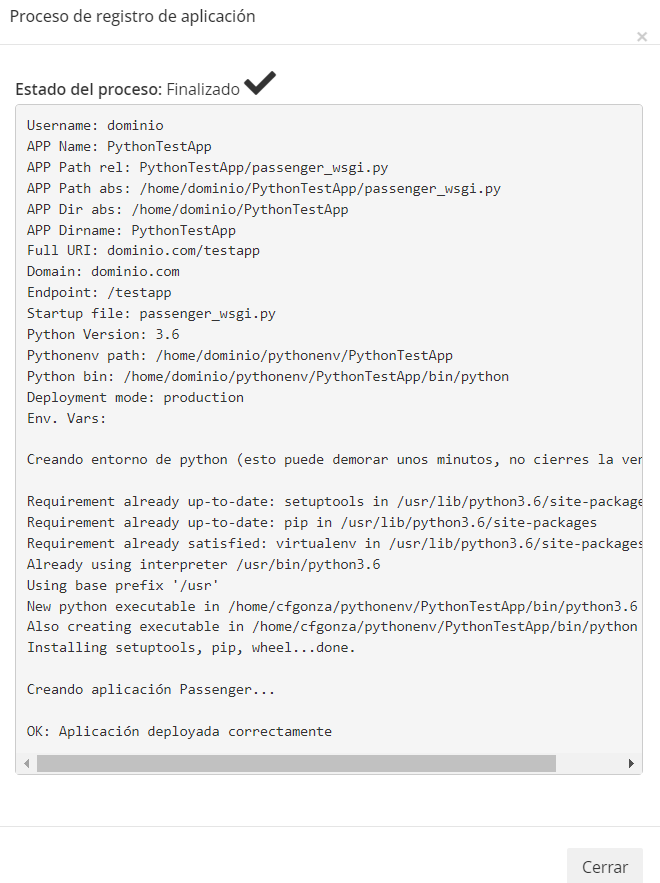Click the 'Endpoint: /testapp' line
Image resolution: width=660 pixels, height=883 pixels.
point(99,293)
